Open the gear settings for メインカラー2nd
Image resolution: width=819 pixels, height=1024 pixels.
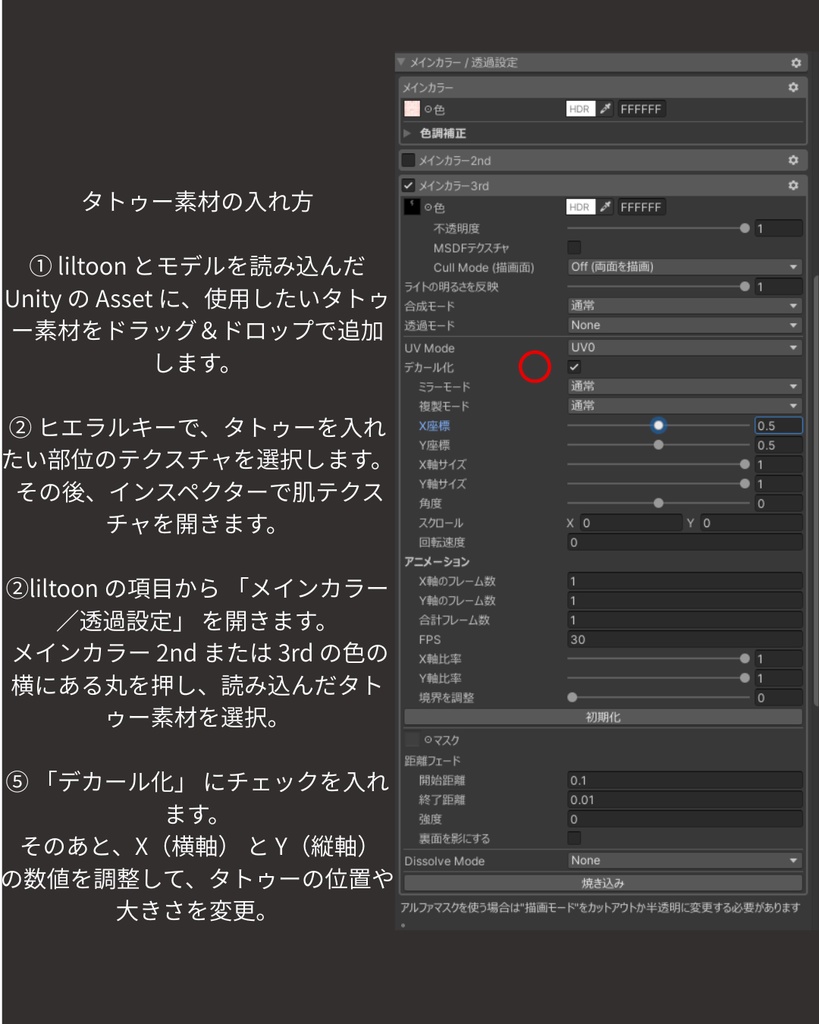[793, 159]
